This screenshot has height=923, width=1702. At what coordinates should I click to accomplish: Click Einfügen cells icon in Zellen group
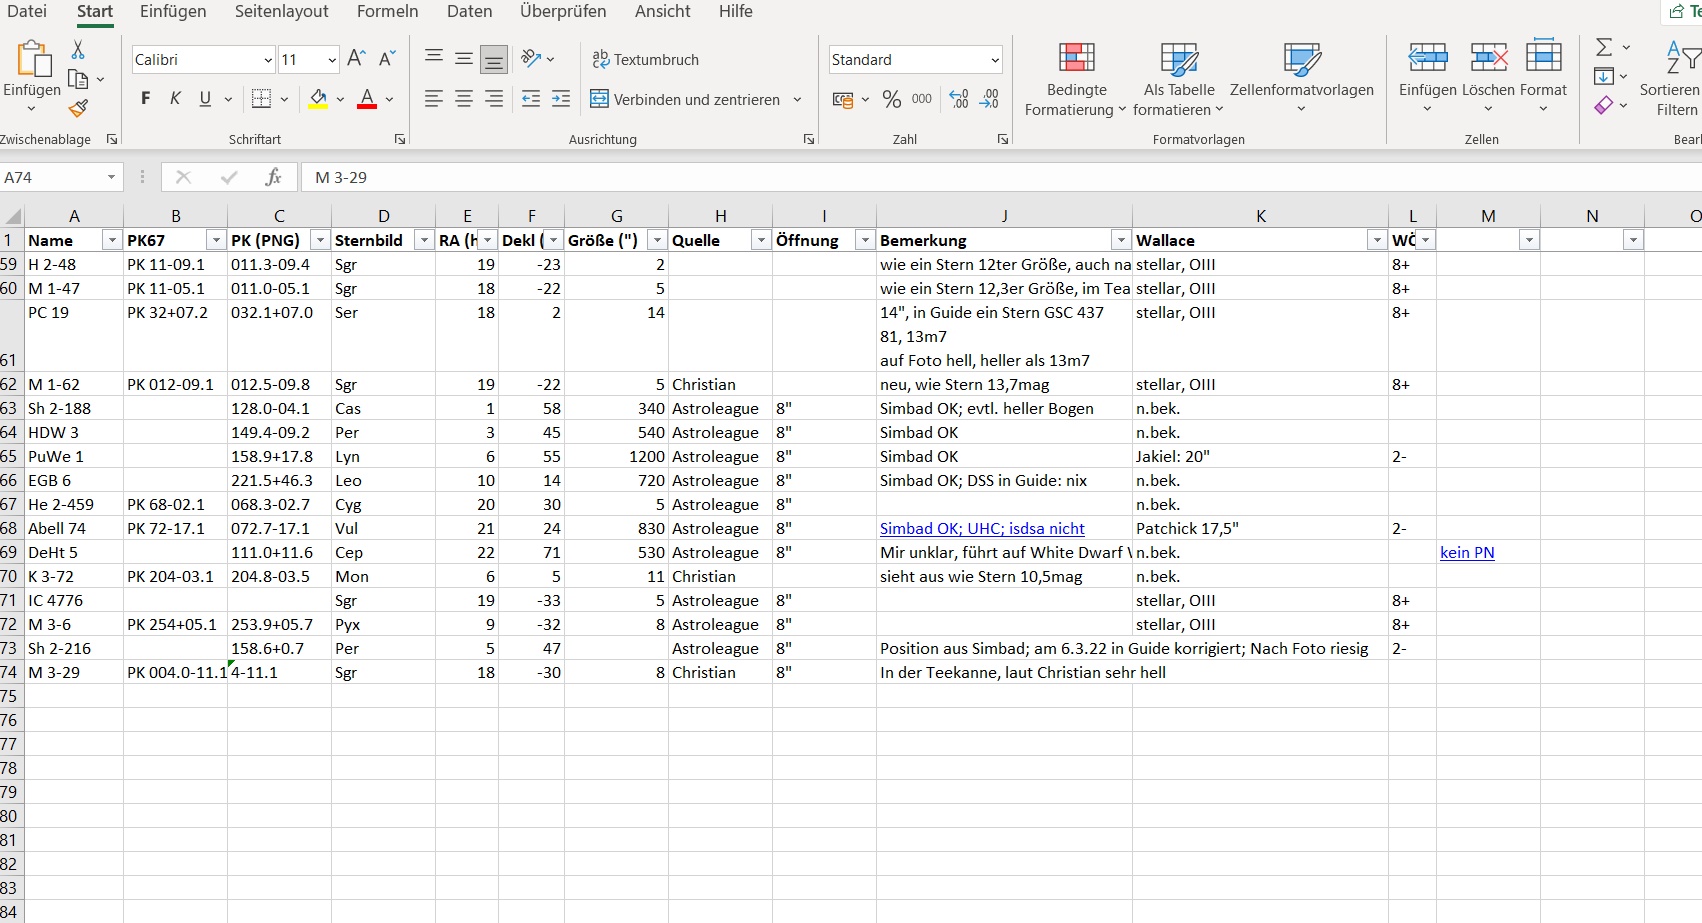click(x=1427, y=57)
